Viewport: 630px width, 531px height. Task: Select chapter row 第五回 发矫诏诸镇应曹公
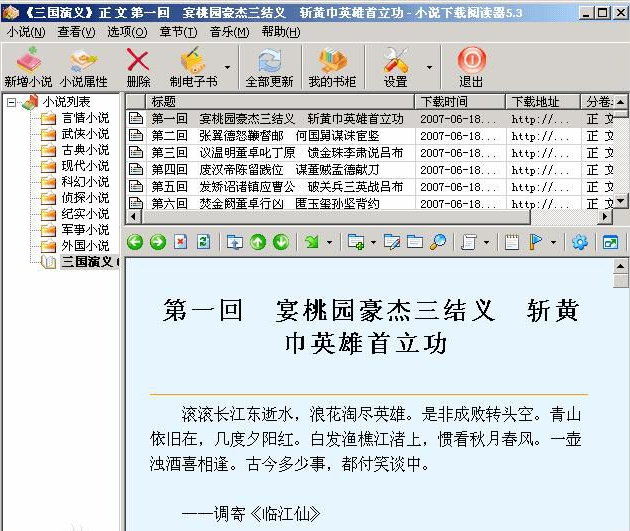370,187
